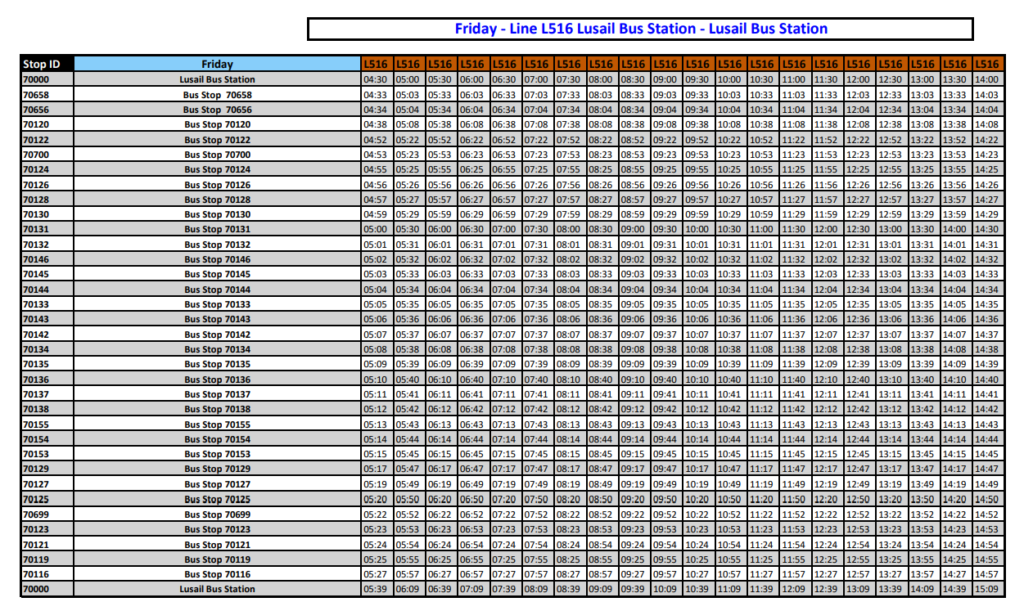Select the 04:52 time at stop 70122

(x=375, y=140)
